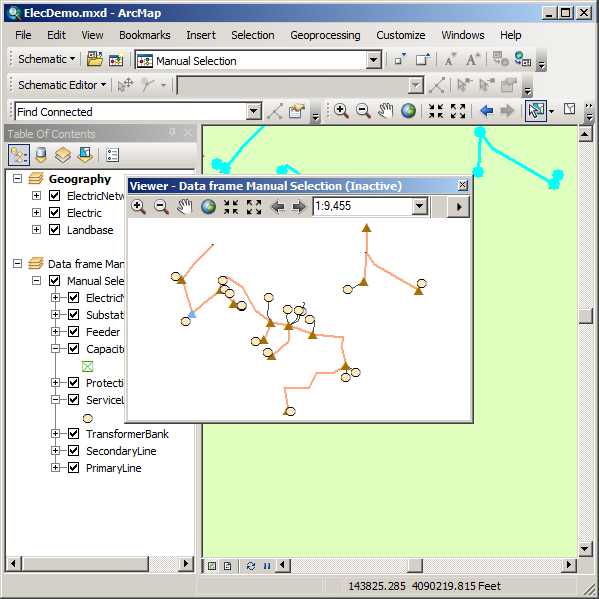This screenshot has height=599, width=599.
Task: Select Pan tool in the Viewer window
Action: 185,207
